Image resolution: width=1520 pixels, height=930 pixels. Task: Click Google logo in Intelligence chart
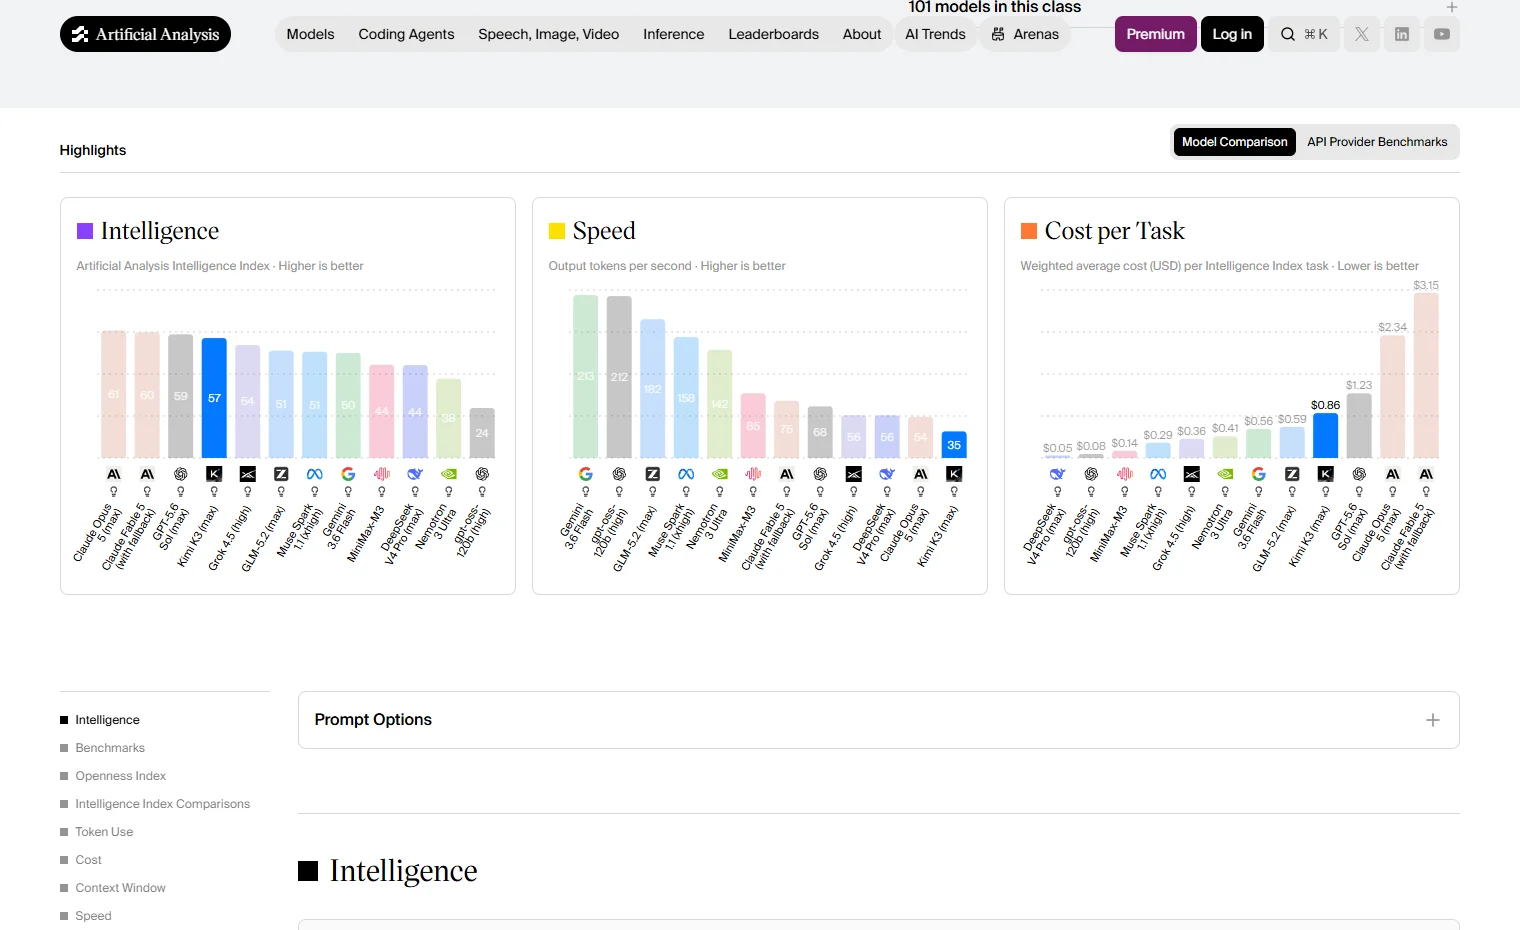pyautogui.click(x=348, y=474)
